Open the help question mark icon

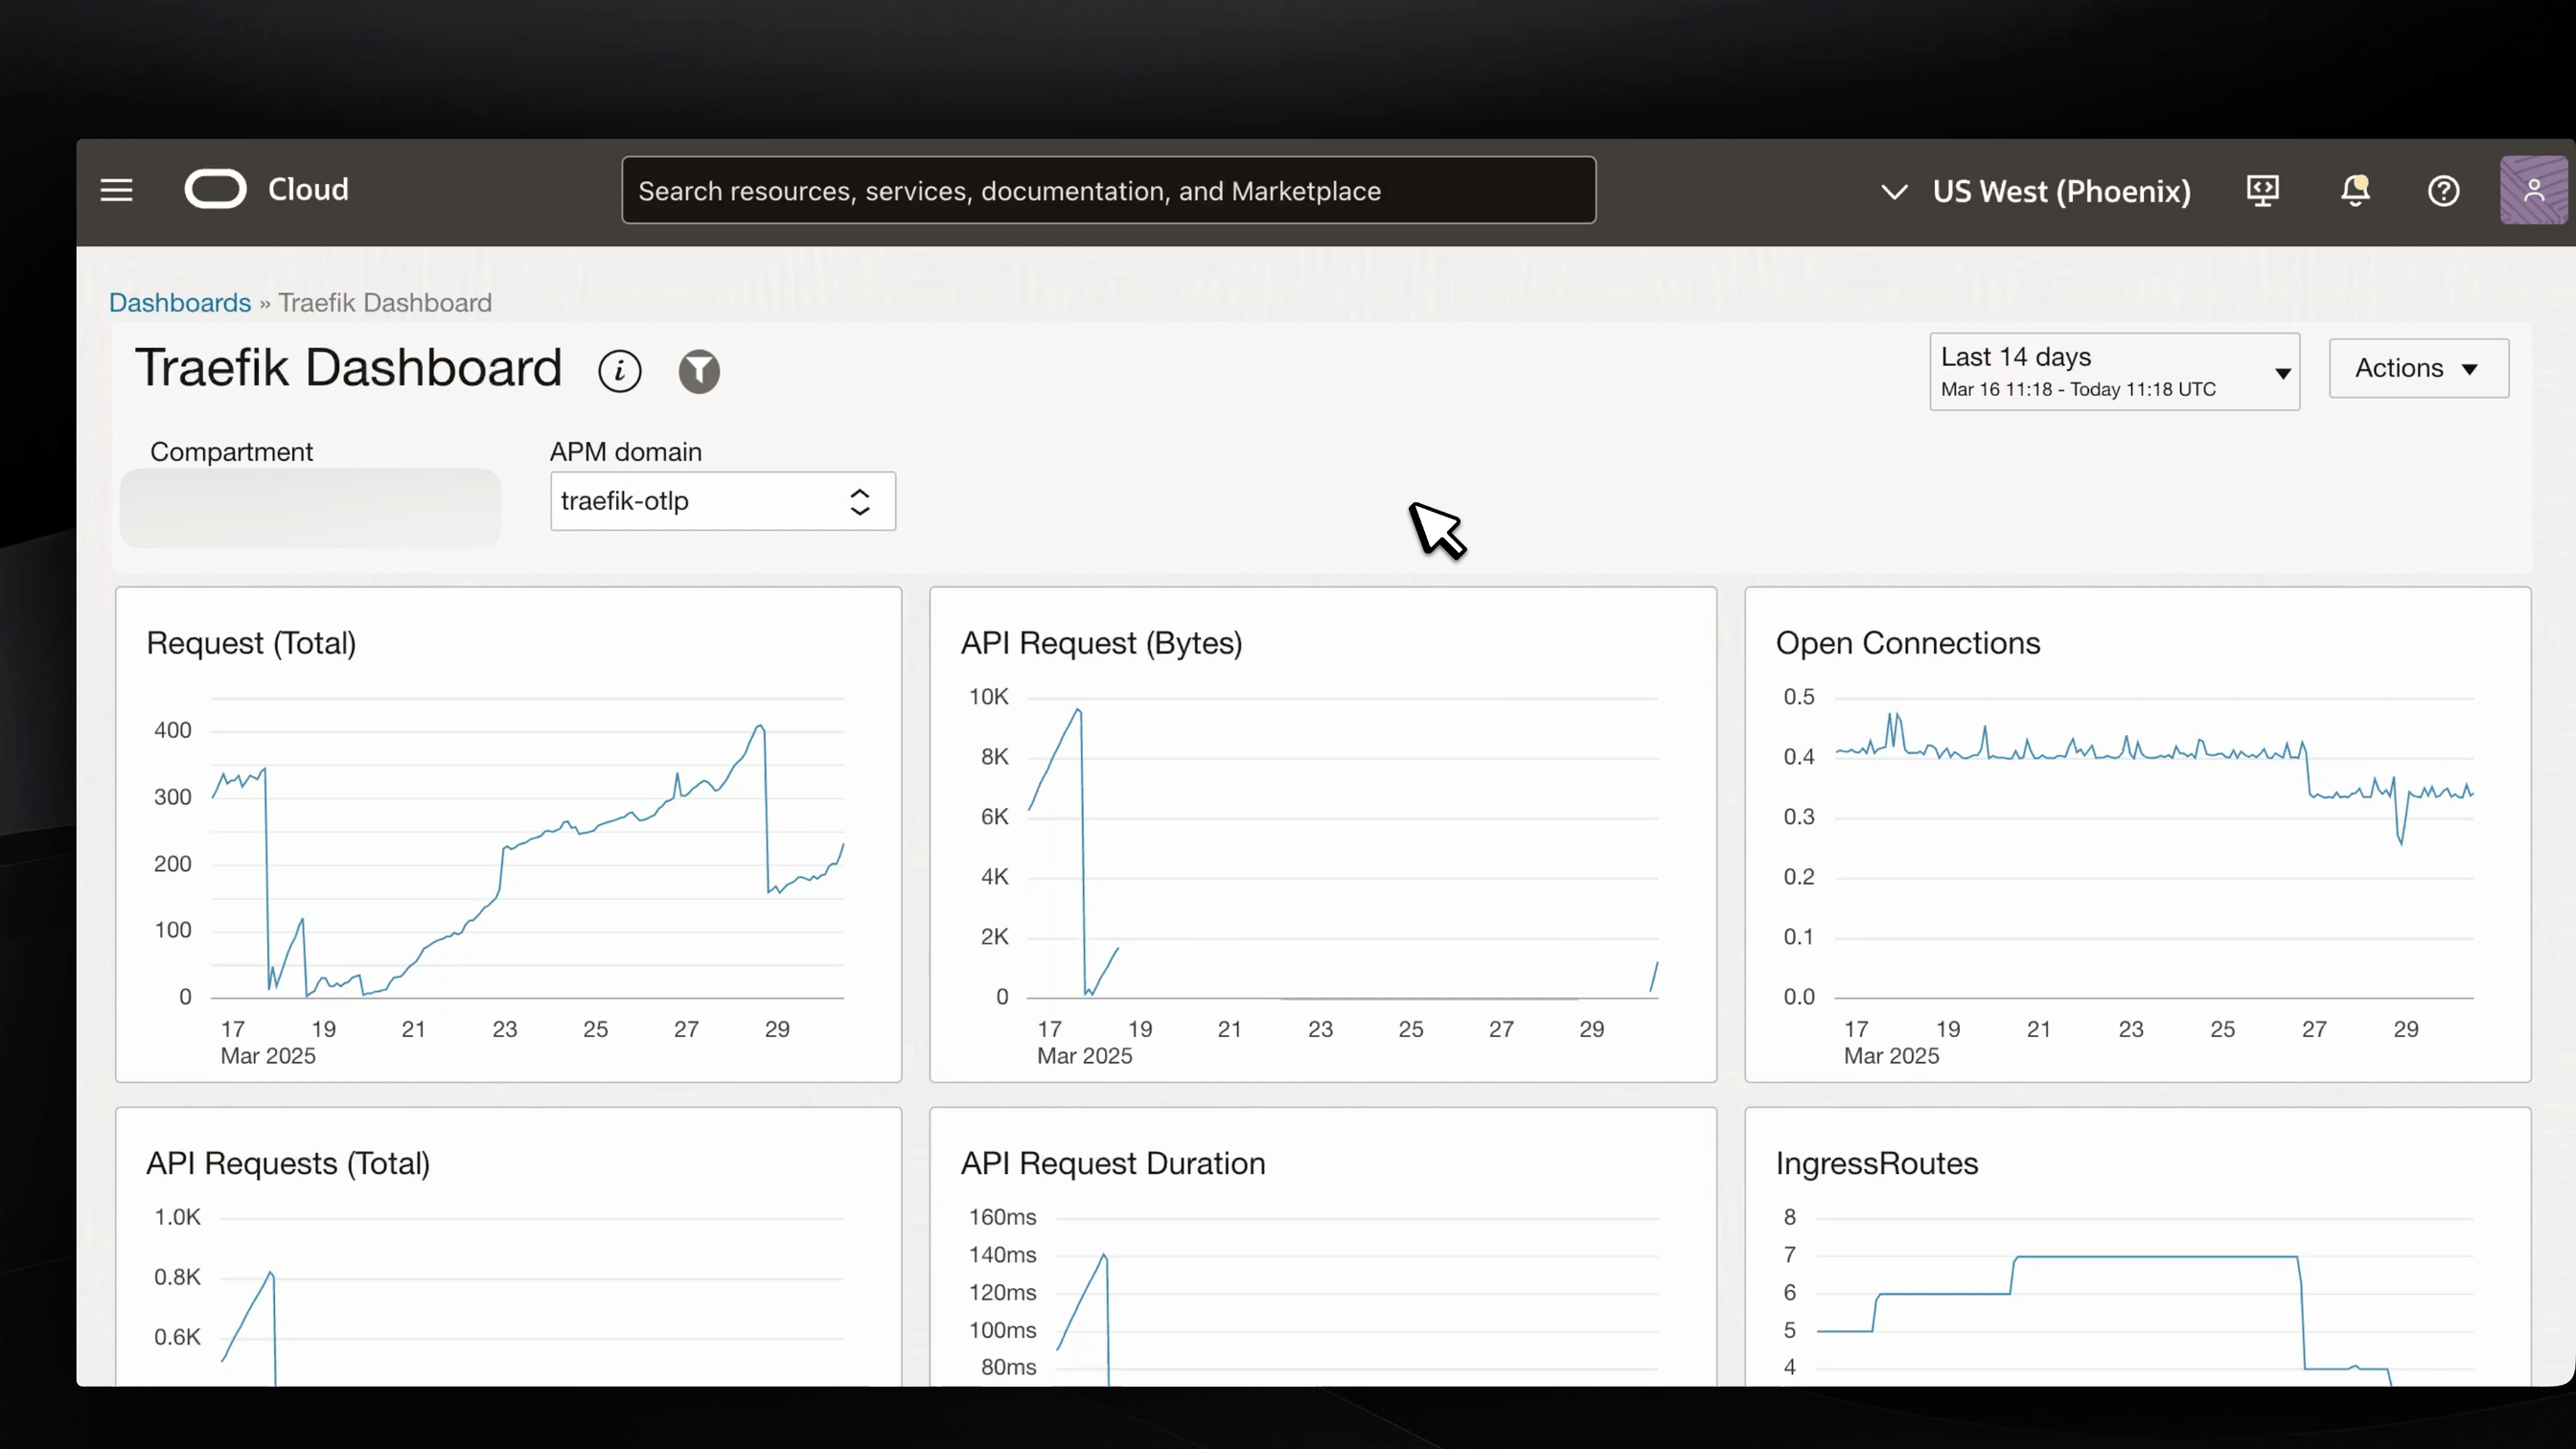tap(2443, 190)
